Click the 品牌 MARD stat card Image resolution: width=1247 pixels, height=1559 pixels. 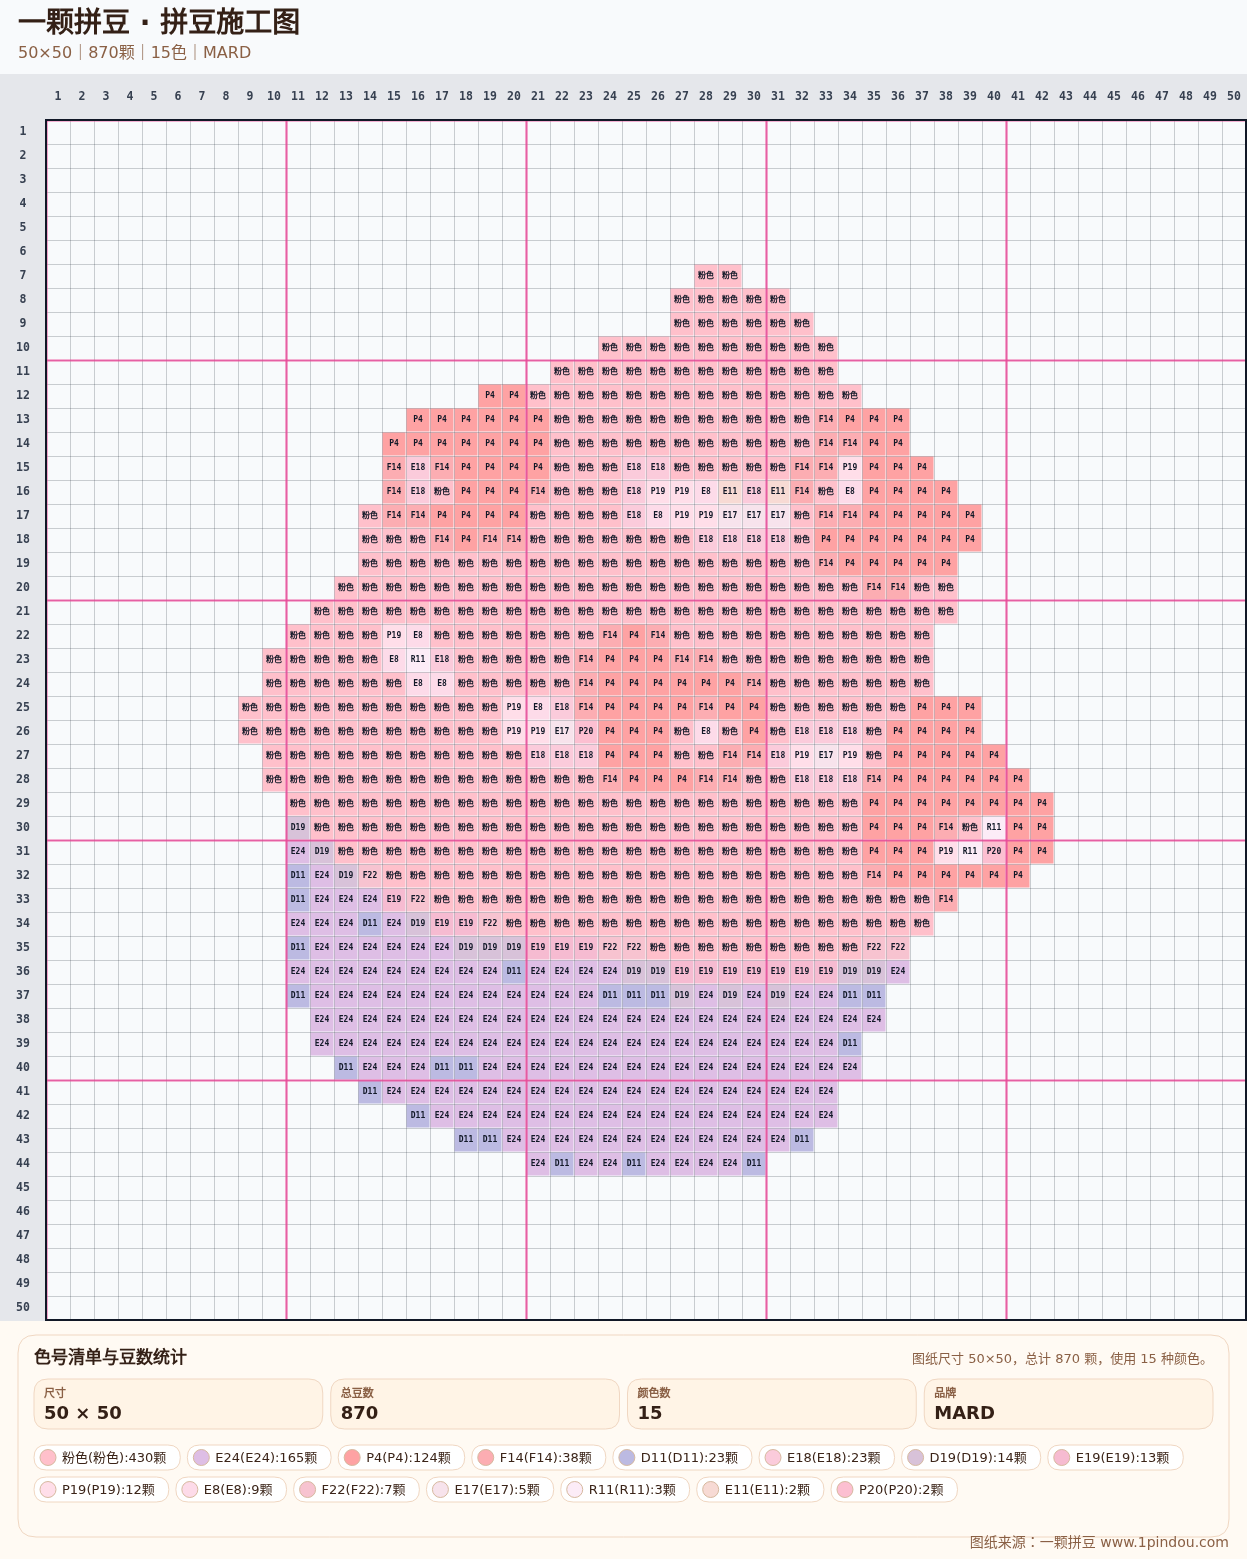(x=1068, y=1404)
